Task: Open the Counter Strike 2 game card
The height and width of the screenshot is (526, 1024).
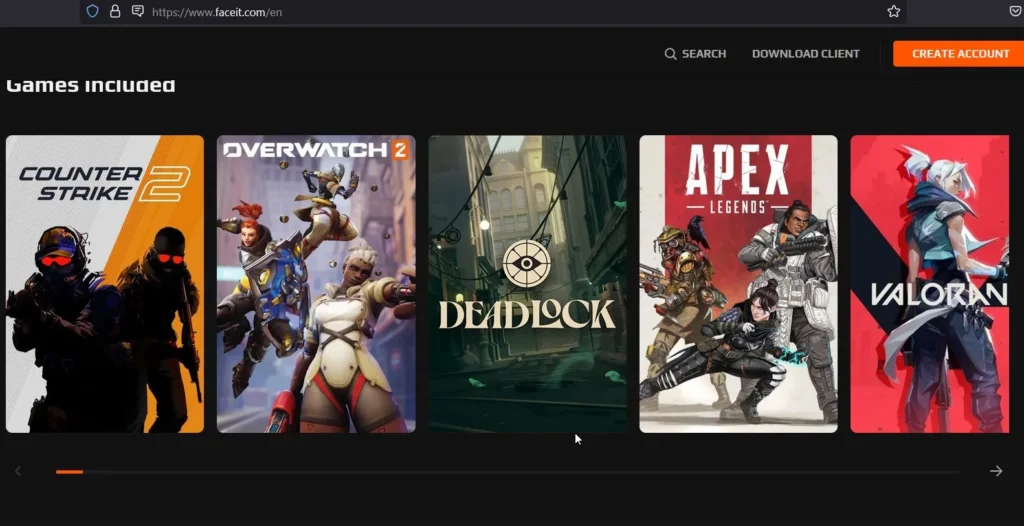Action: [104, 284]
